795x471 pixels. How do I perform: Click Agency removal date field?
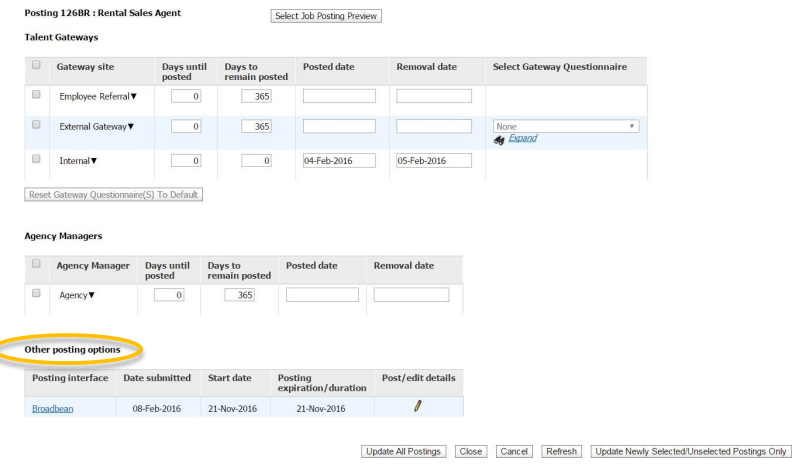click(411, 295)
